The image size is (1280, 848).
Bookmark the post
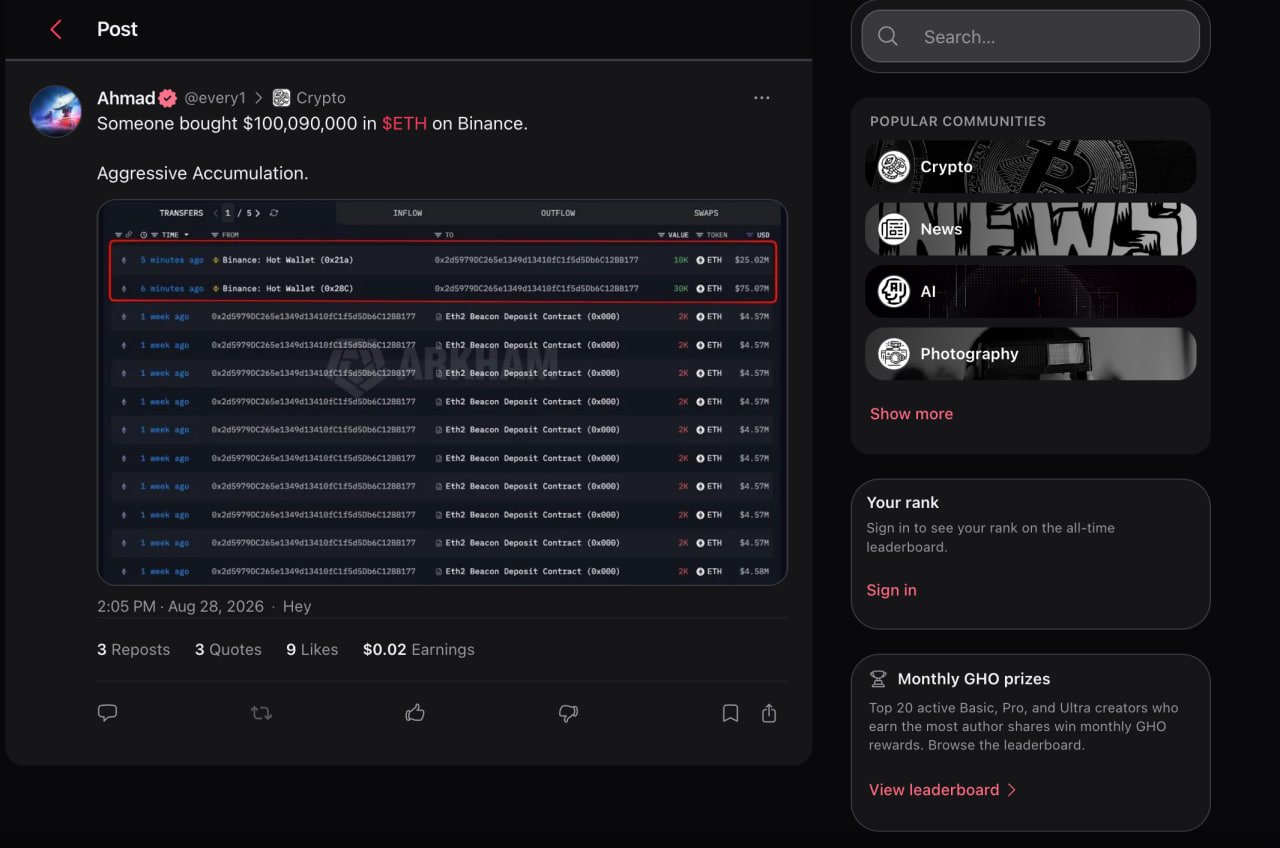pos(731,713)
